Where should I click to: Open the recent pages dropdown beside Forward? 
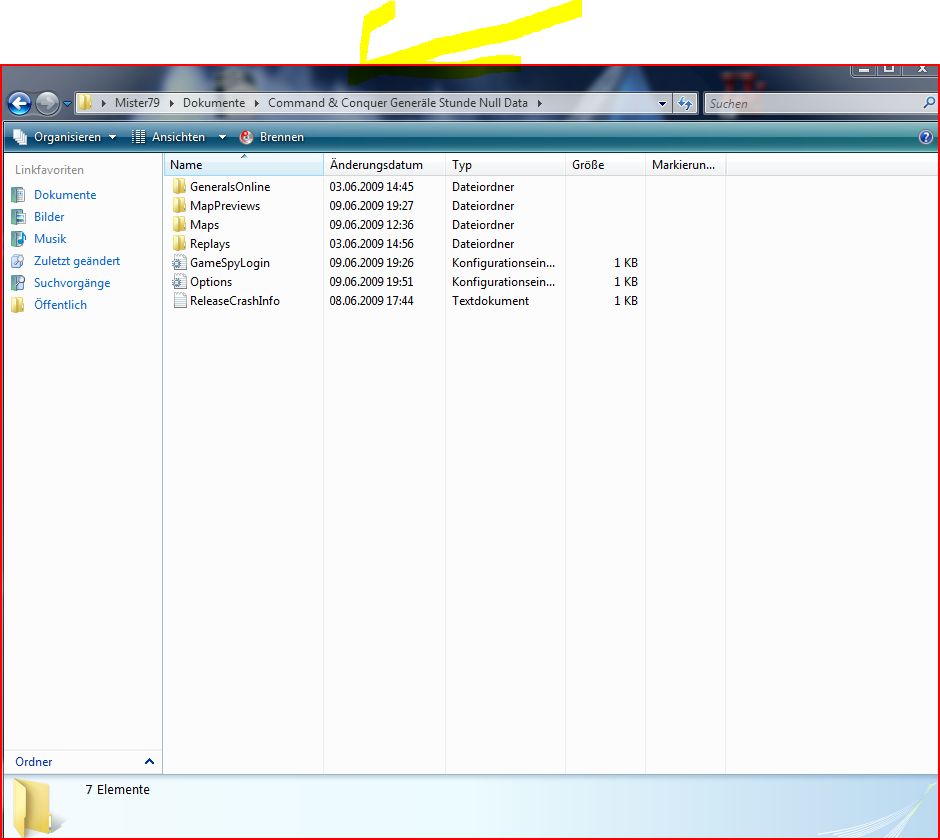pos(67,104)
